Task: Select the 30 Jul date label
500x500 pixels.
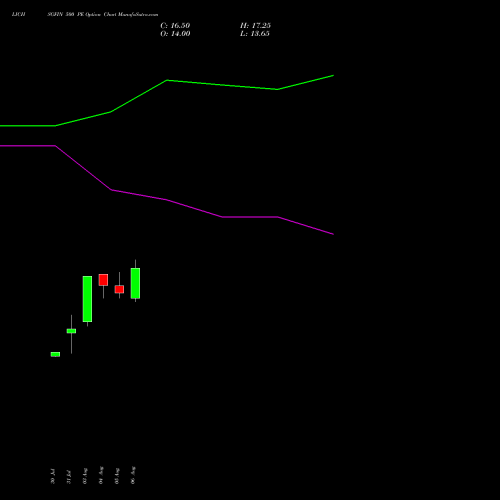Action: click(53, 476)
